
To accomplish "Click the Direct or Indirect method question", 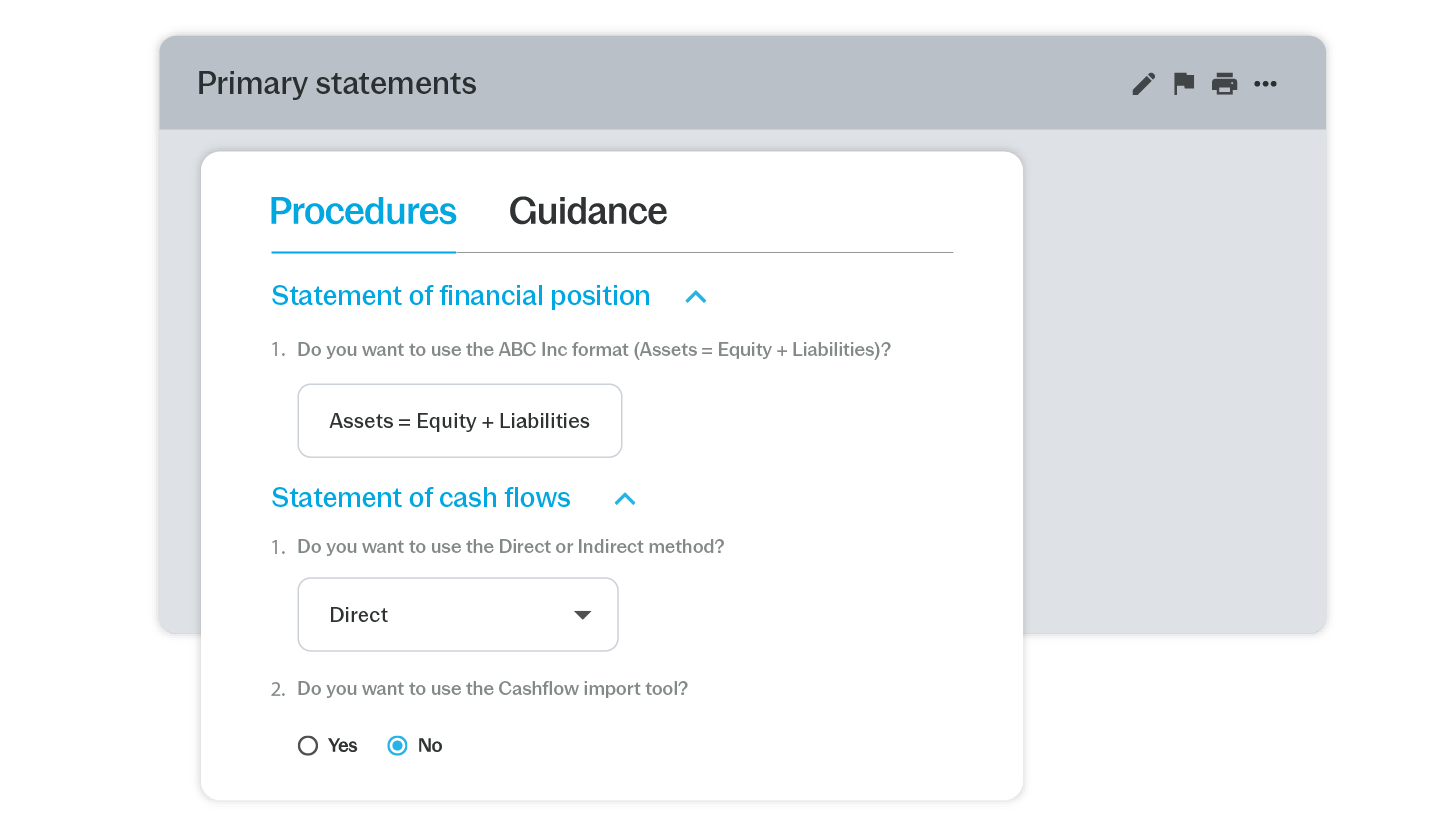I will point(511,547).
